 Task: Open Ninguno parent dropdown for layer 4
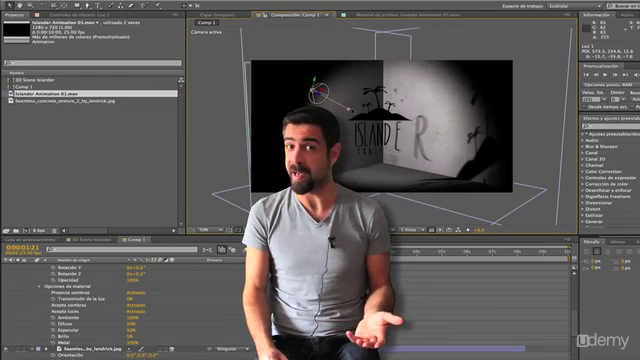click(x=233, y=349)
